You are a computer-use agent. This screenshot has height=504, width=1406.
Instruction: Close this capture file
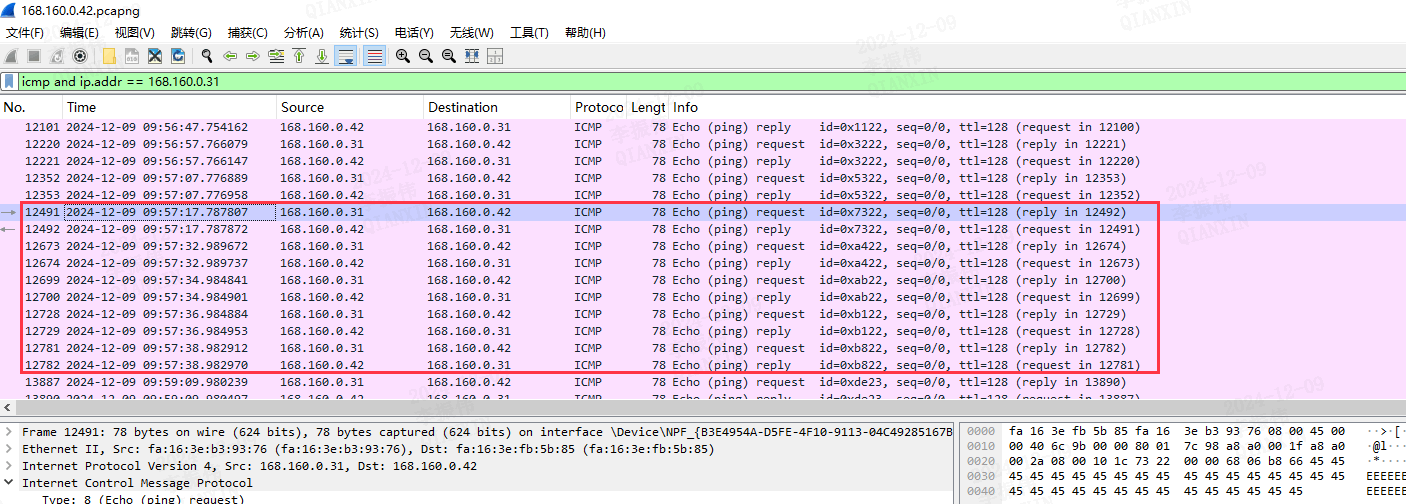(x=155, y=56)
